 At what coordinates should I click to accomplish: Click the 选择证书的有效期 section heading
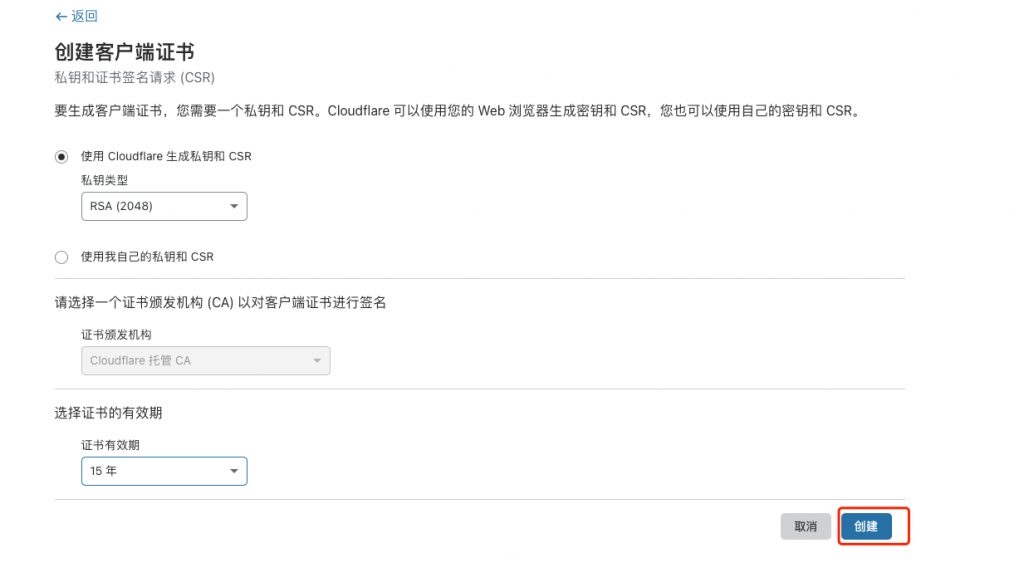click(122, 412)
